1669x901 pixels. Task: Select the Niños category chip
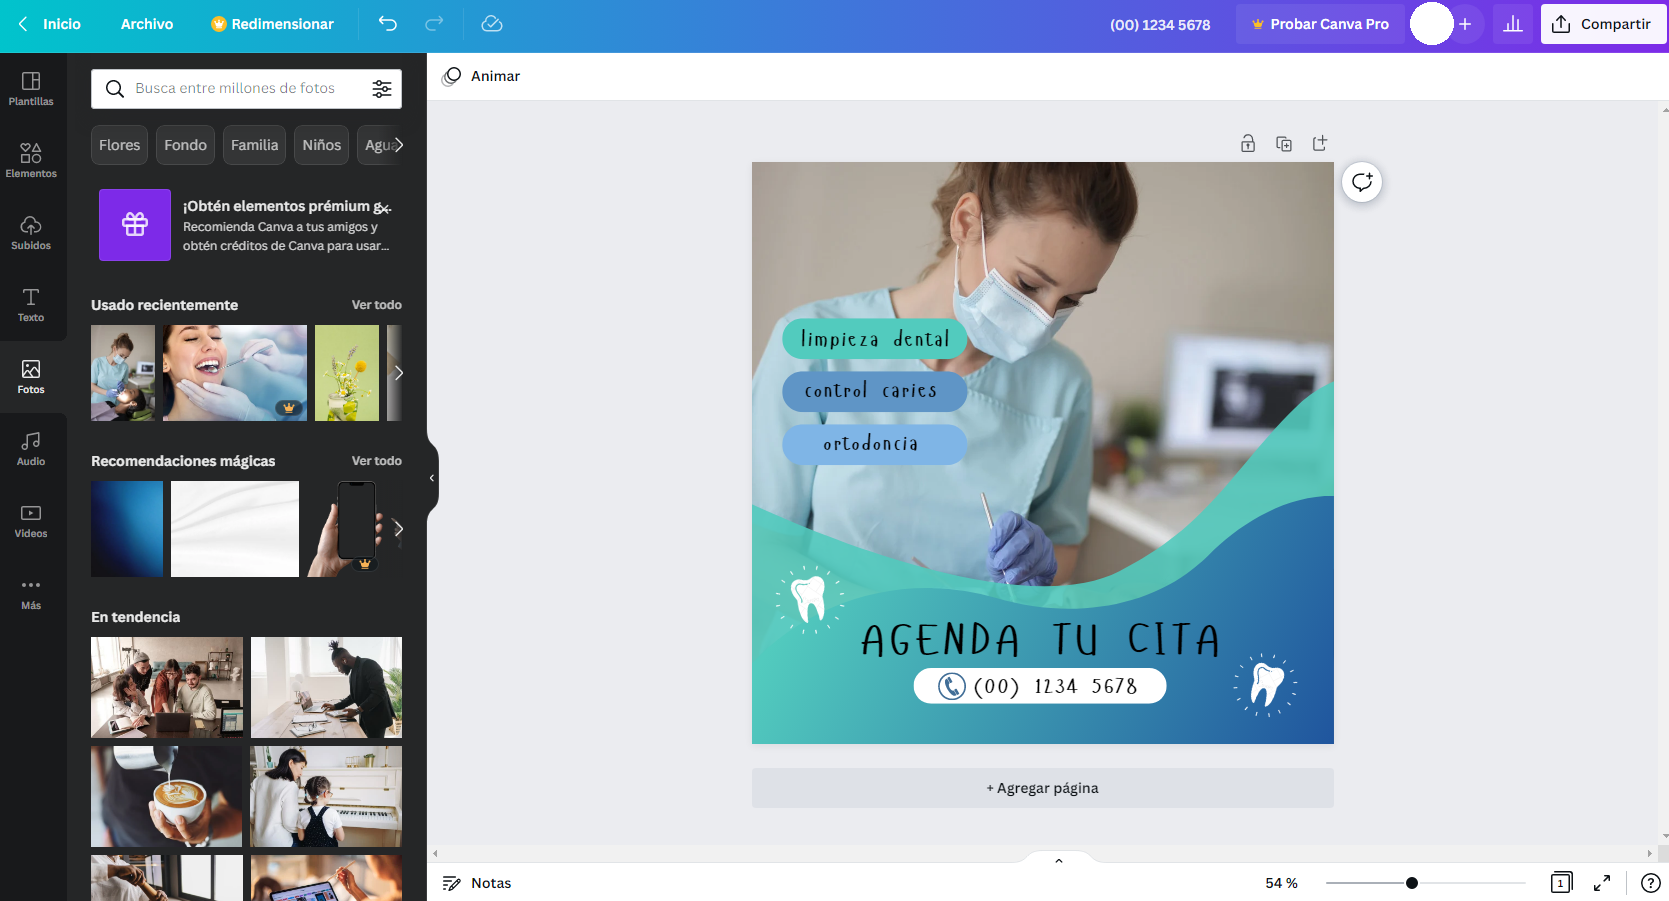pyautogui.click(x=322, y=145)
